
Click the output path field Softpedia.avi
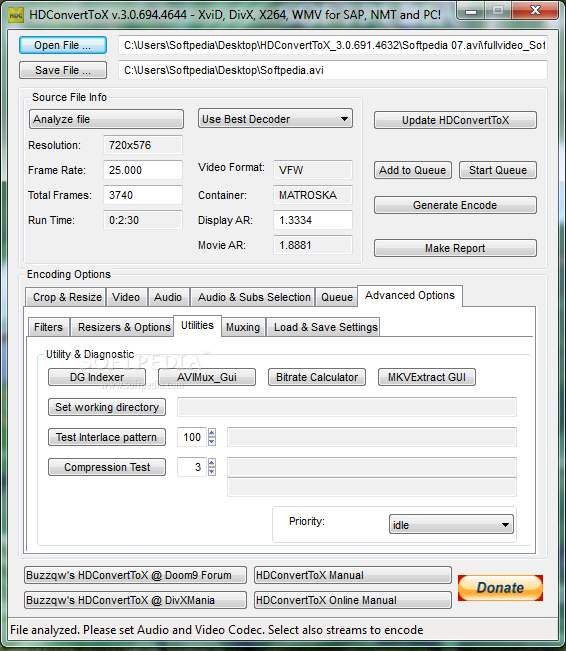tap(333, 70)
